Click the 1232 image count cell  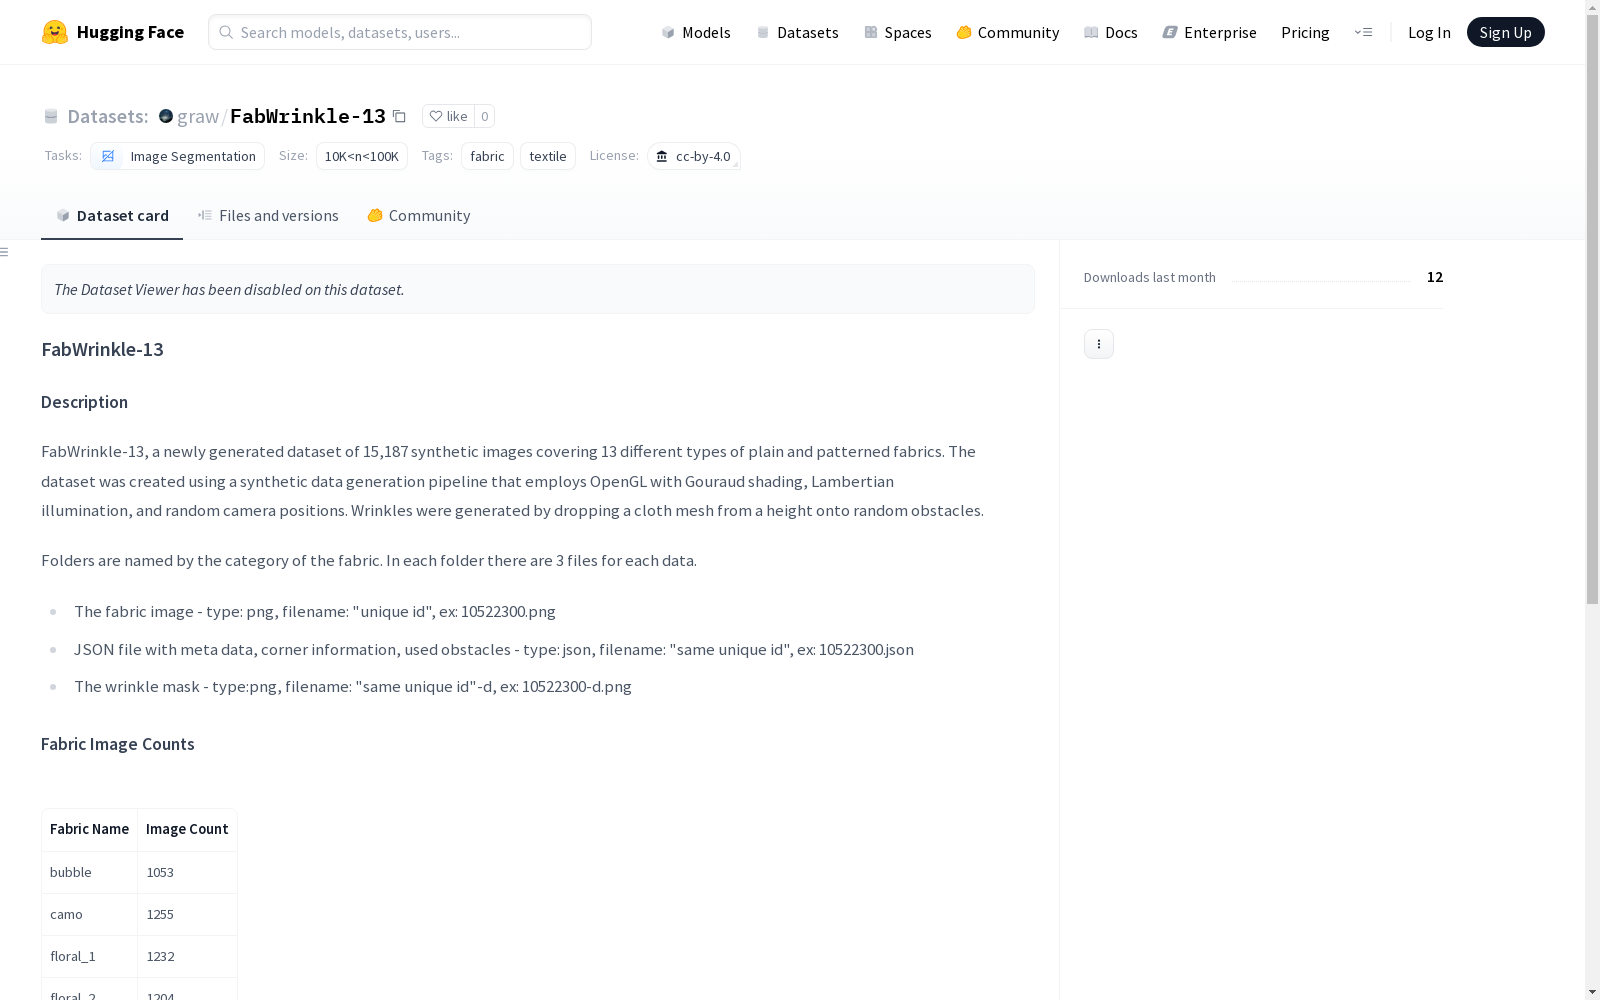point(187,956)
